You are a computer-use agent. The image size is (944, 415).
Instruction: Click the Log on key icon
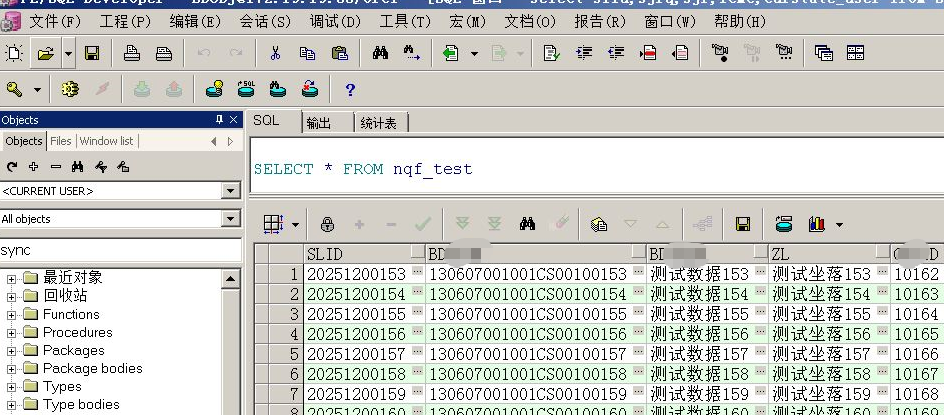click(x=14, y=90)
